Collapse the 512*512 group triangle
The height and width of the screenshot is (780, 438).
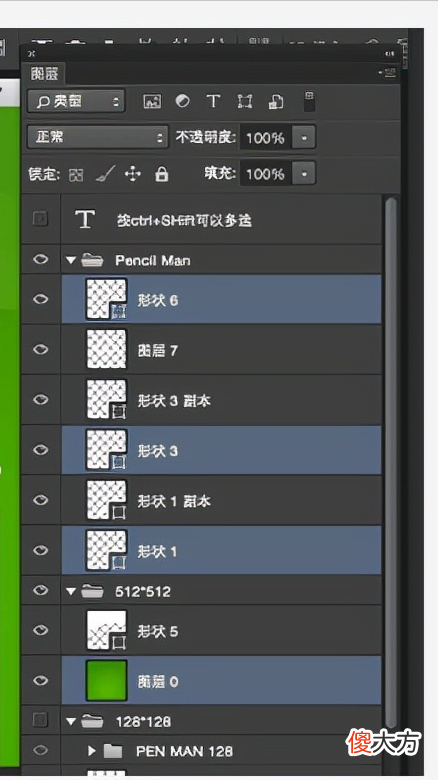tap(71, 591)
